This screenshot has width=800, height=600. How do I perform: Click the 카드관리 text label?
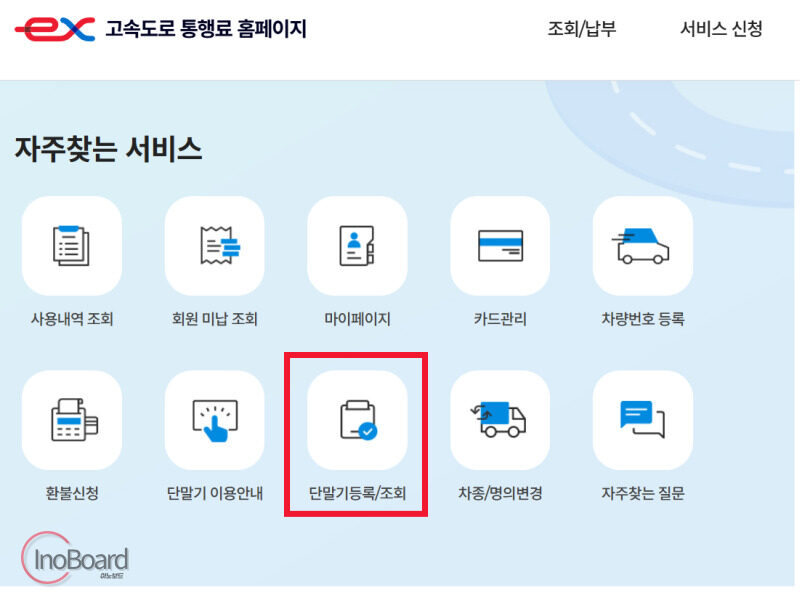[x=500, y=319]
